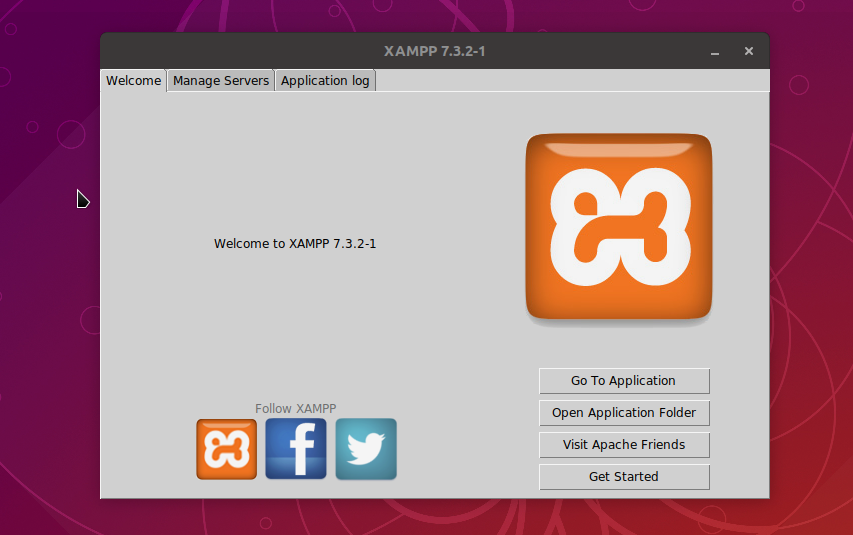853x535 pixels.
Task: Open the XAMPP social icon under Follow XAMPP
Action: [x=226, y=449]
